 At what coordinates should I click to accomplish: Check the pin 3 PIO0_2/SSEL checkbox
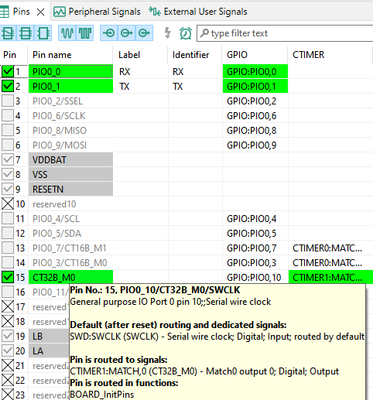[x=7, y=101]
